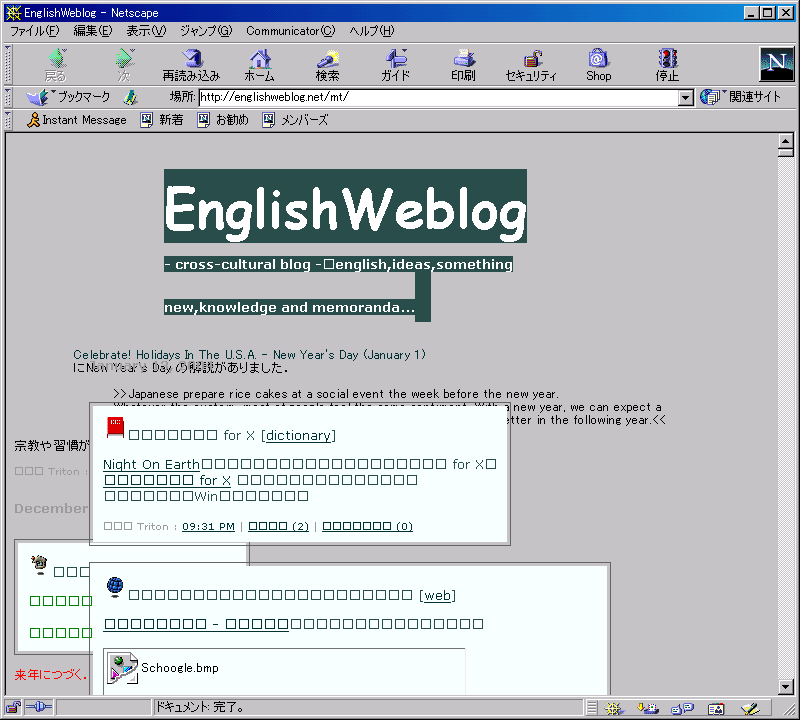800x720 pixels.
Task: Click the red dictionary post icon
Action: 115,428
